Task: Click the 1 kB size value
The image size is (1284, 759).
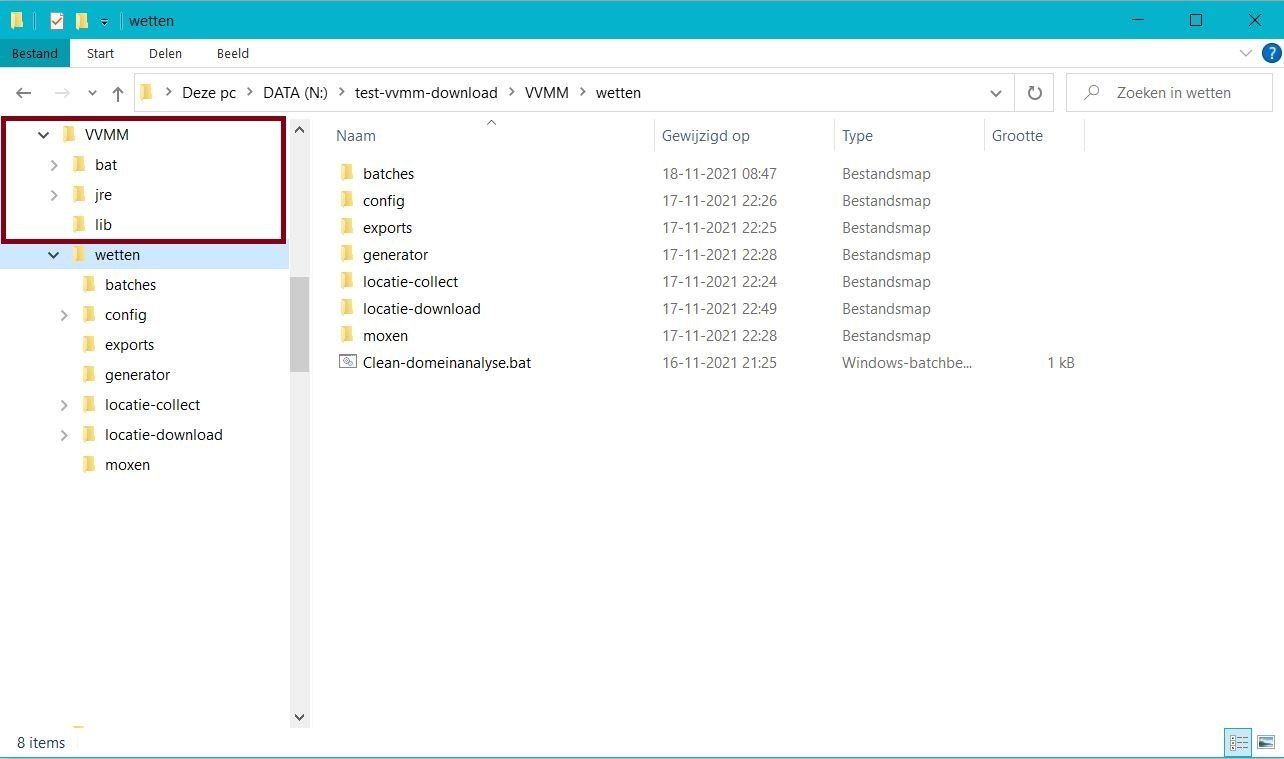Action: (1061, 363)
